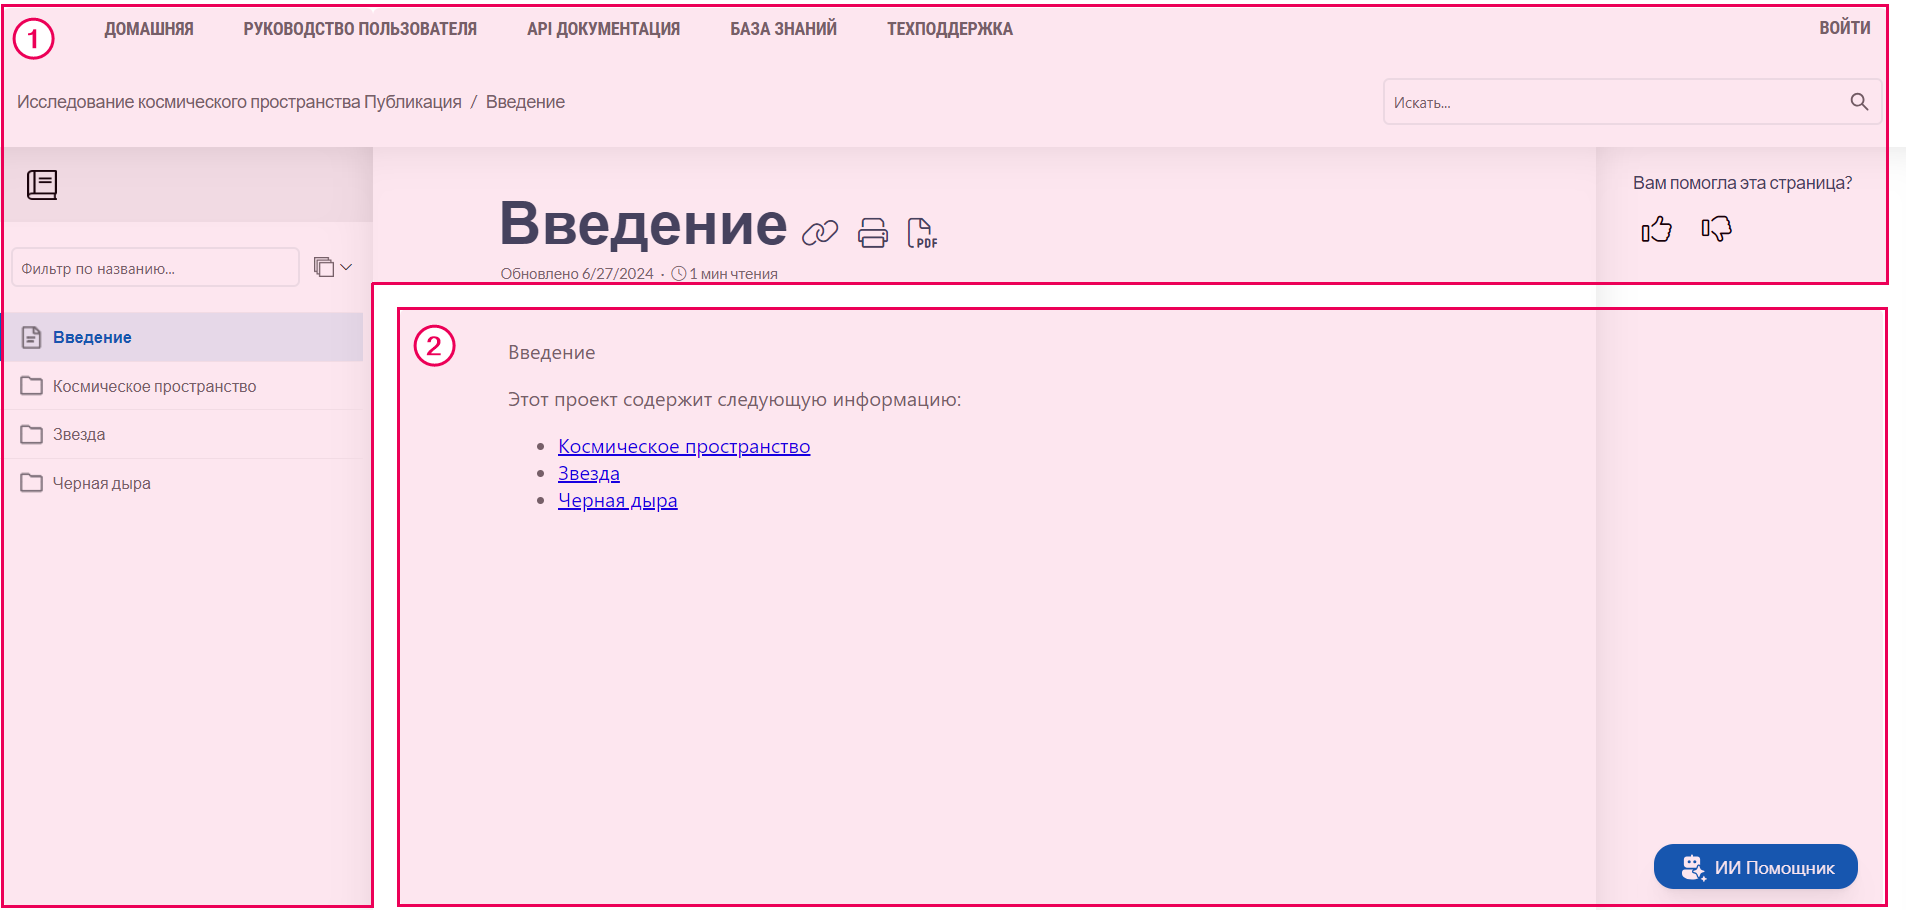Rate the page helpful with thumbs up
Image resolution: width=1906 pixels, height=910 pixels.
pyautogui.click(x=1656, y=229)
